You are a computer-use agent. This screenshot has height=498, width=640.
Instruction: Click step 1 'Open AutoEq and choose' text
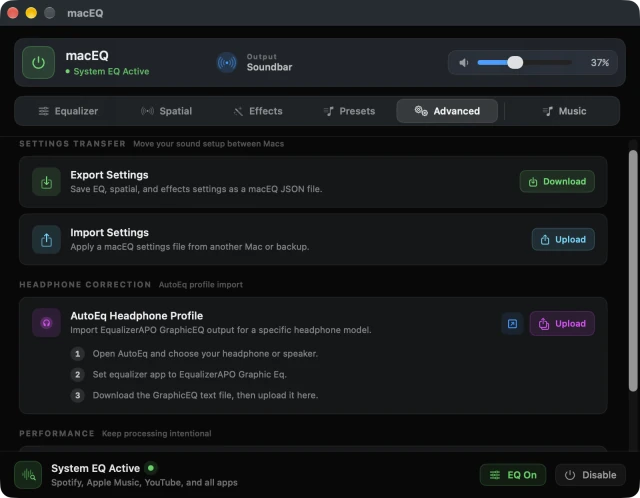[x=205, y=353]
